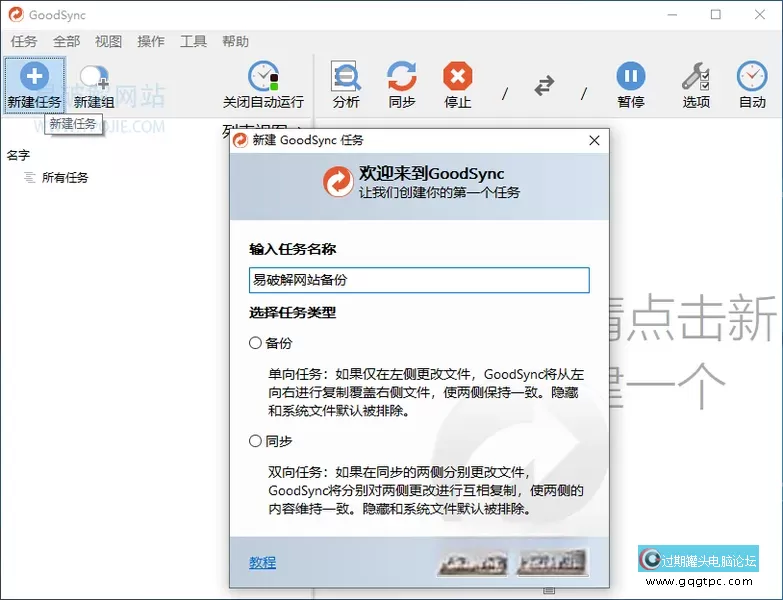Start Sync (同步) with the toolbar icon
The image size is (783, 600).
tap(401, 76)
